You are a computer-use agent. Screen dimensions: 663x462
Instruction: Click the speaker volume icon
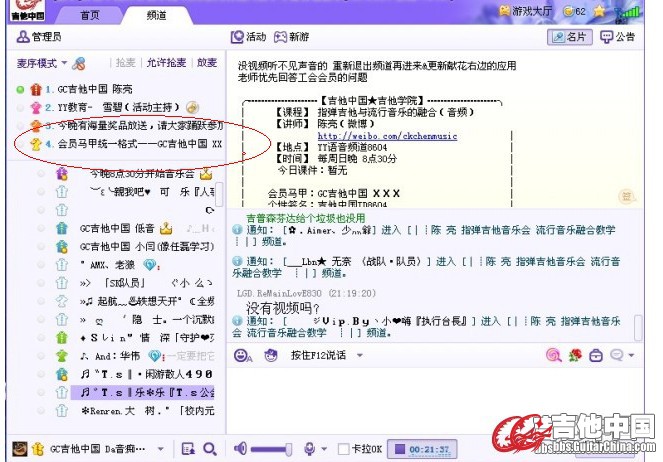click(241, 449)
